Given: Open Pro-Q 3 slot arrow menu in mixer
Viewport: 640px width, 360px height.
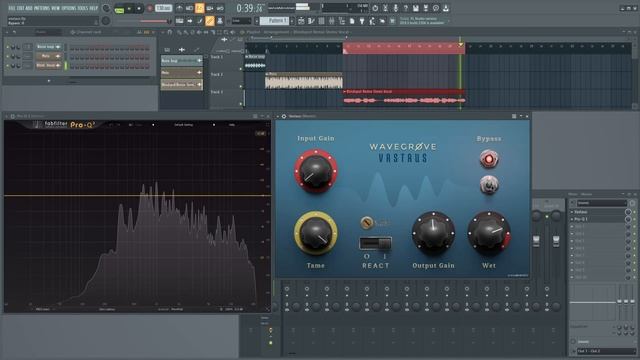Looking at the screenshot, I should (572, 219).
